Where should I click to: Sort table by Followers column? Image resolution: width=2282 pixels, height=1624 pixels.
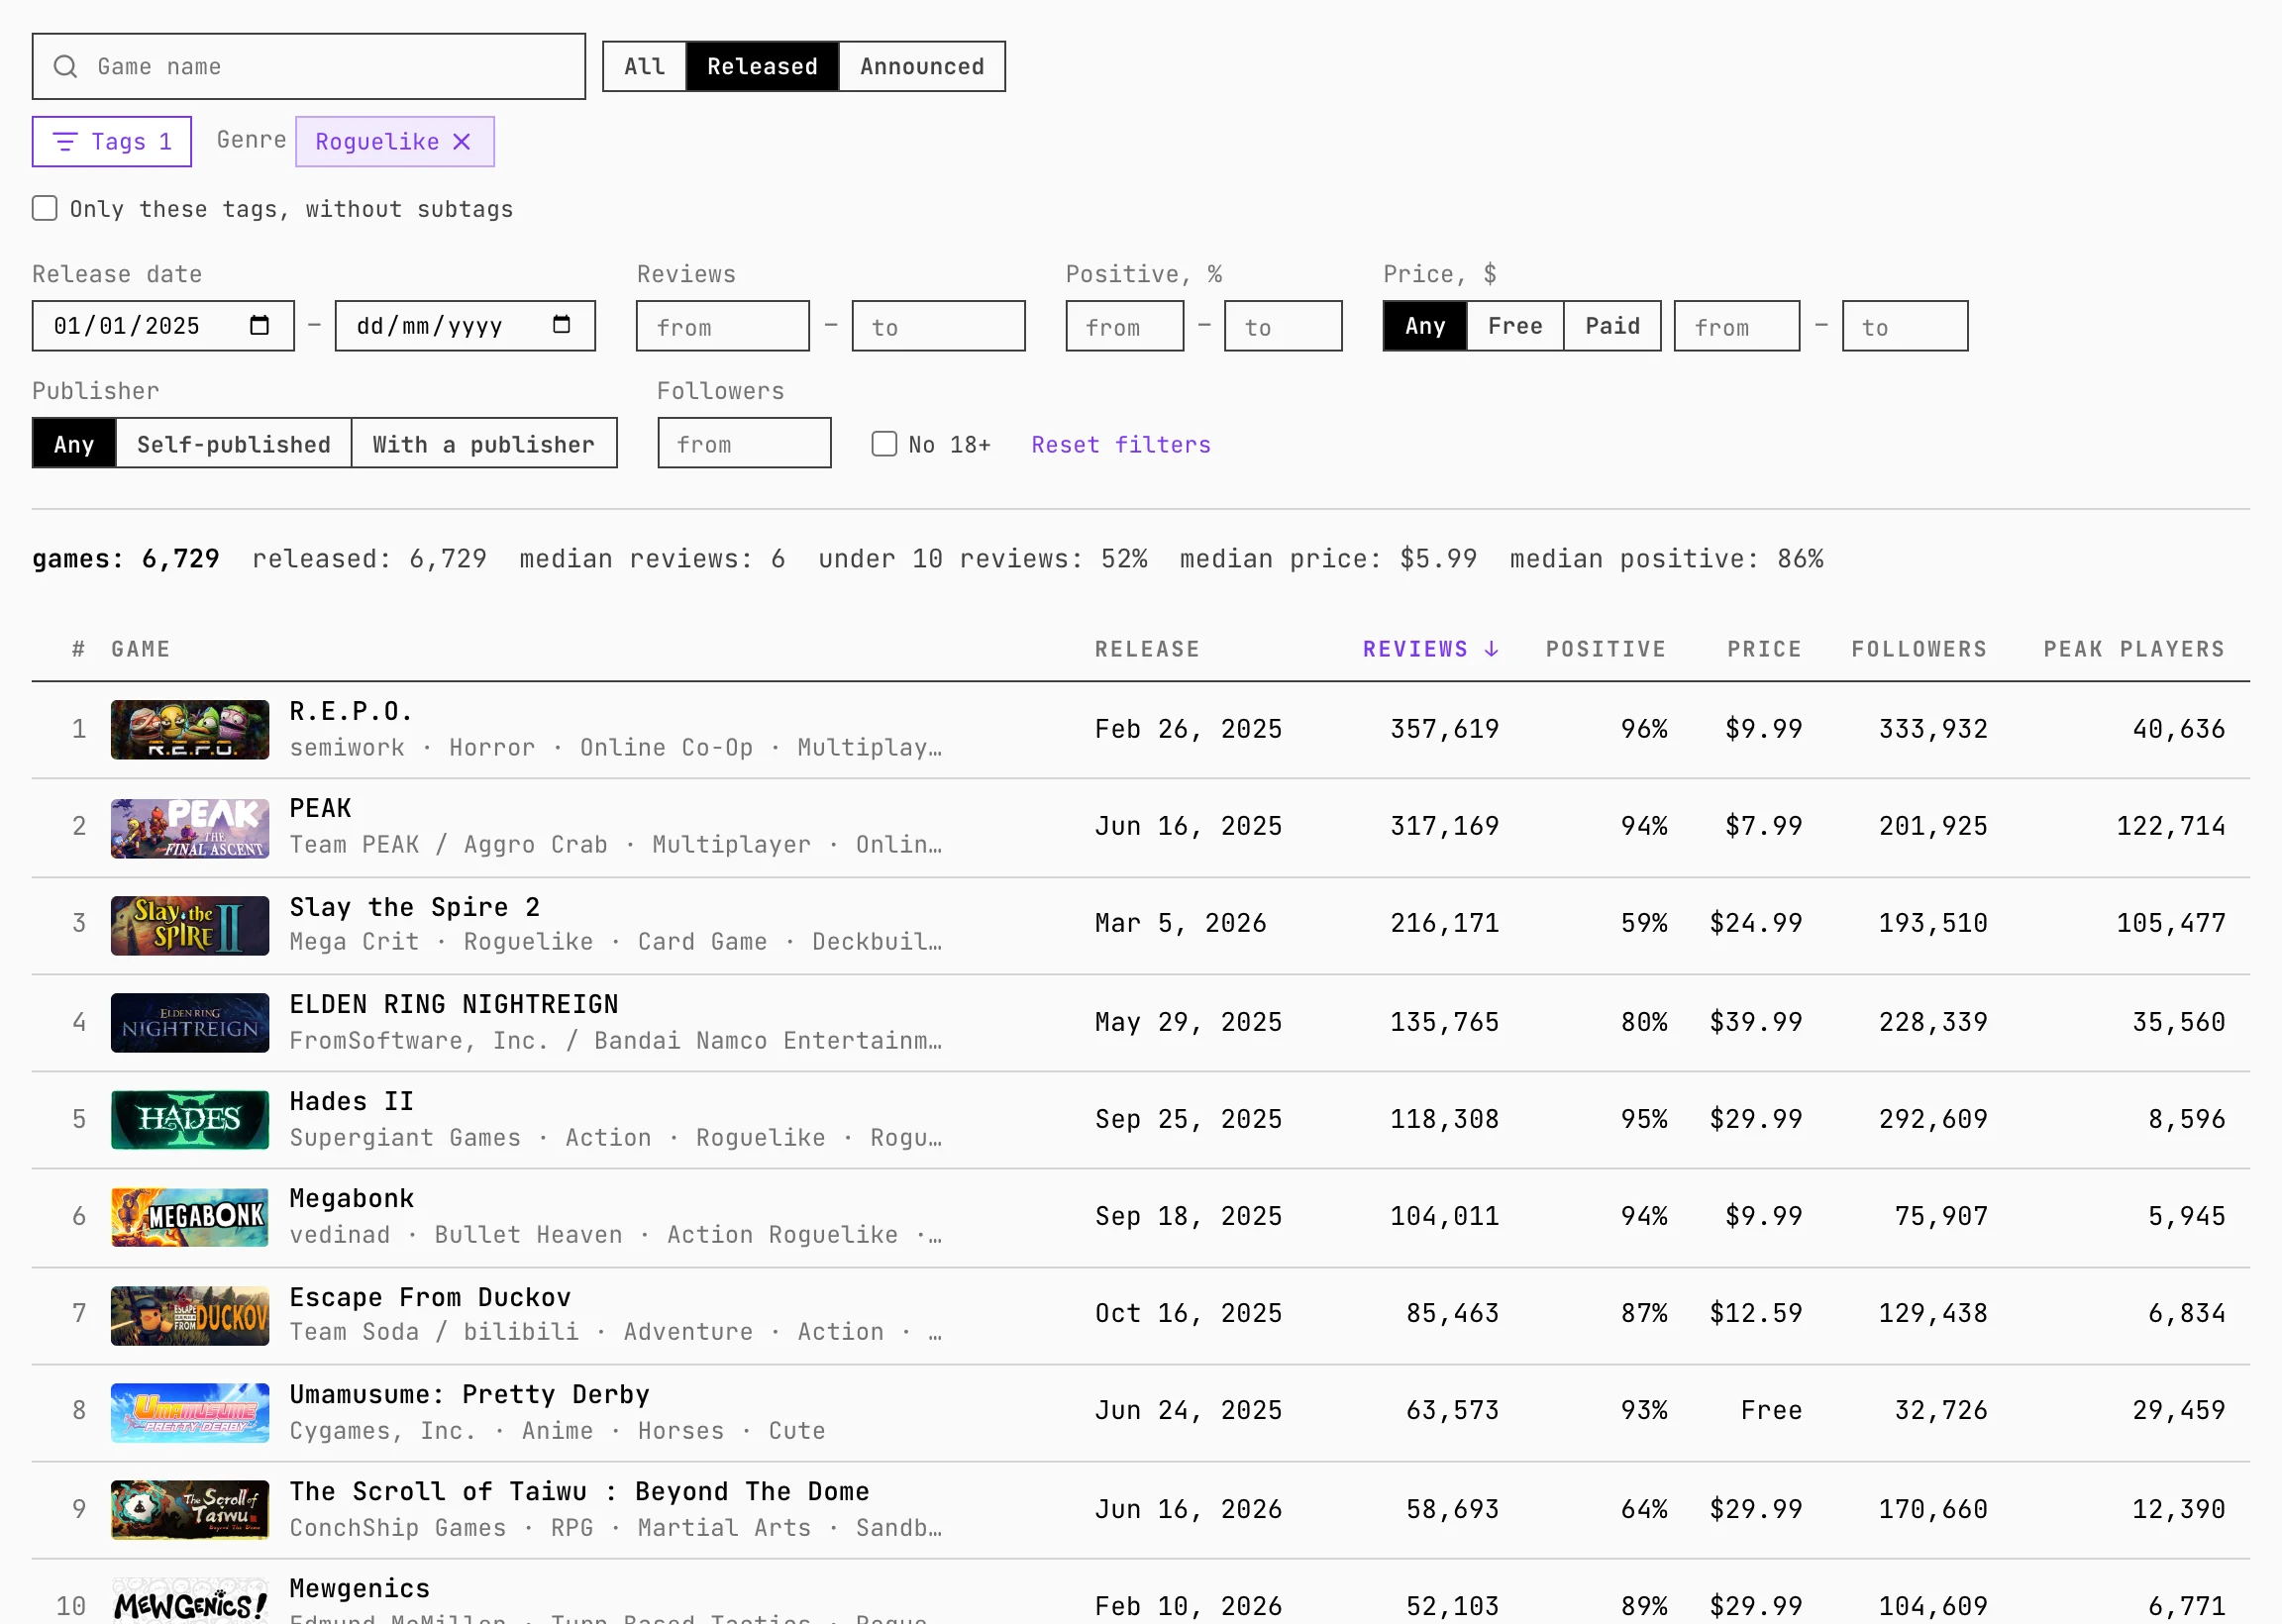1919,650
